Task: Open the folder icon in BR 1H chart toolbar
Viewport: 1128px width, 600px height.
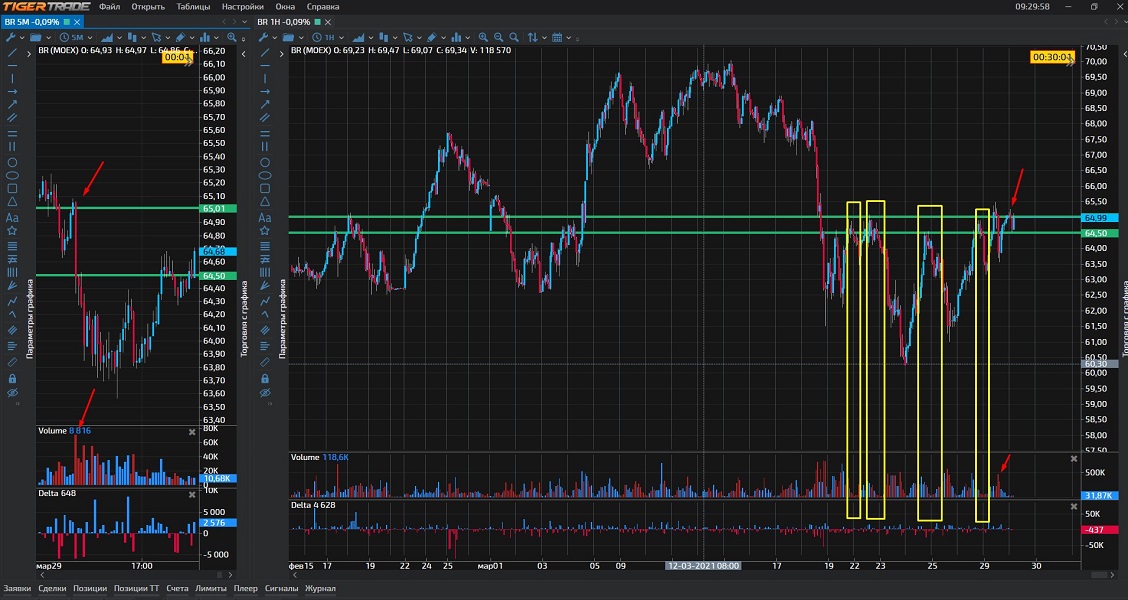Action: [288, 37]
